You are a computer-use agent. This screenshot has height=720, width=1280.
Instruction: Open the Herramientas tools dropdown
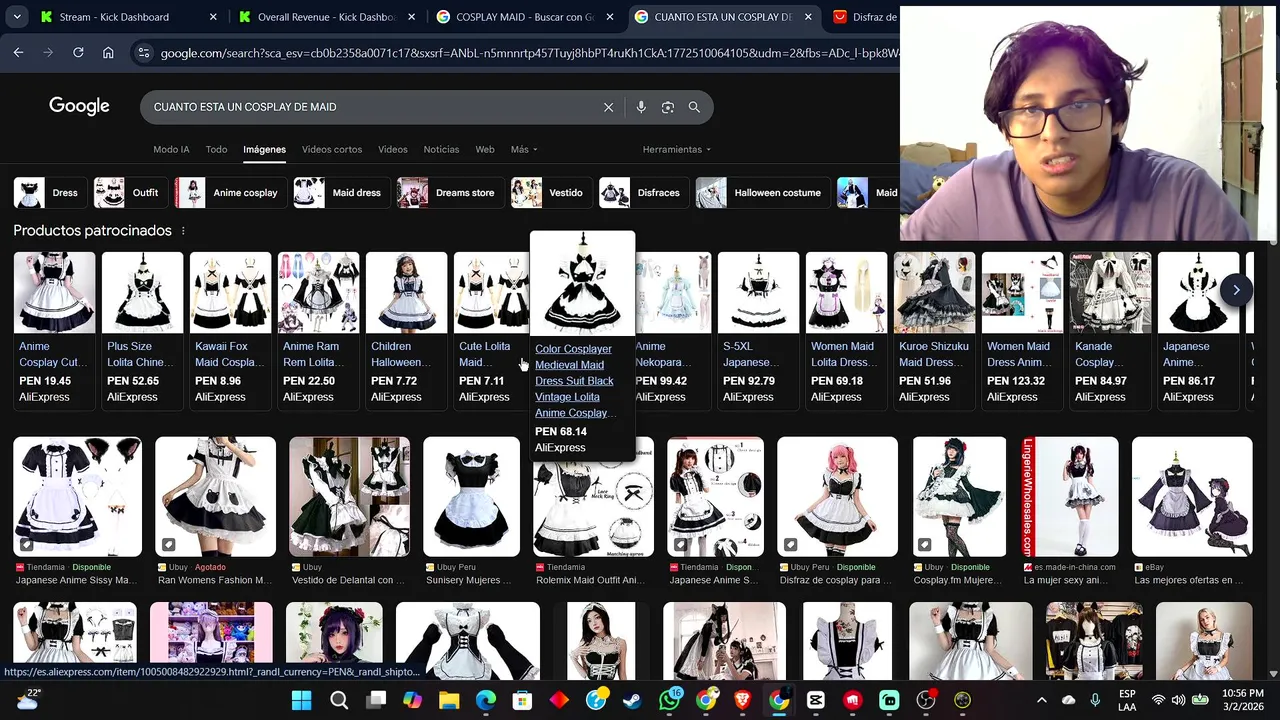[677, 150]
